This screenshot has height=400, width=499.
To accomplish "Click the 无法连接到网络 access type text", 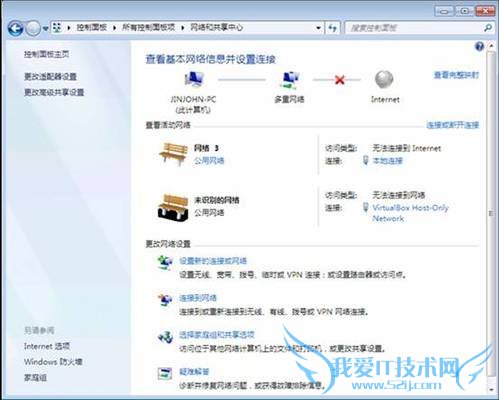I will [399, 195].
